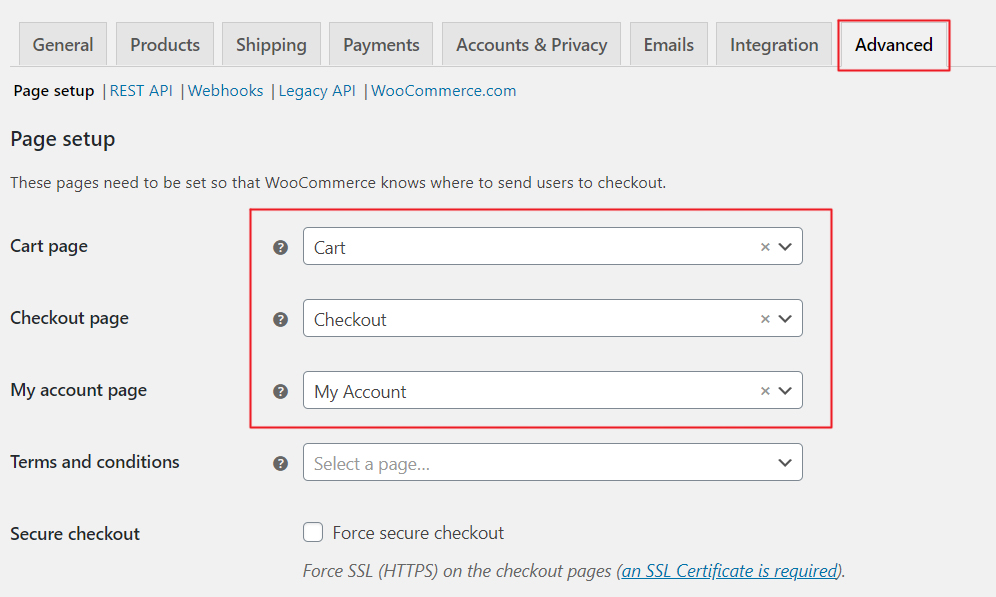Follow the SSL Certificate is required link
Viewport: 996px width, 597px height.
(x=729, y=571)
